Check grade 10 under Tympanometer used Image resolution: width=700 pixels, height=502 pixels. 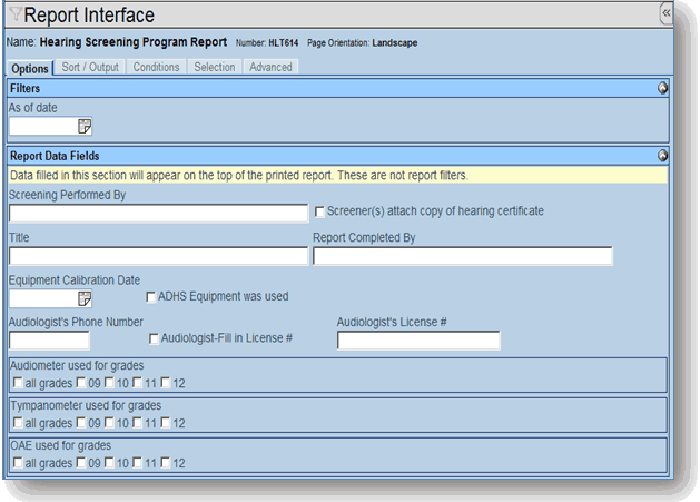(x=109, y=422)
